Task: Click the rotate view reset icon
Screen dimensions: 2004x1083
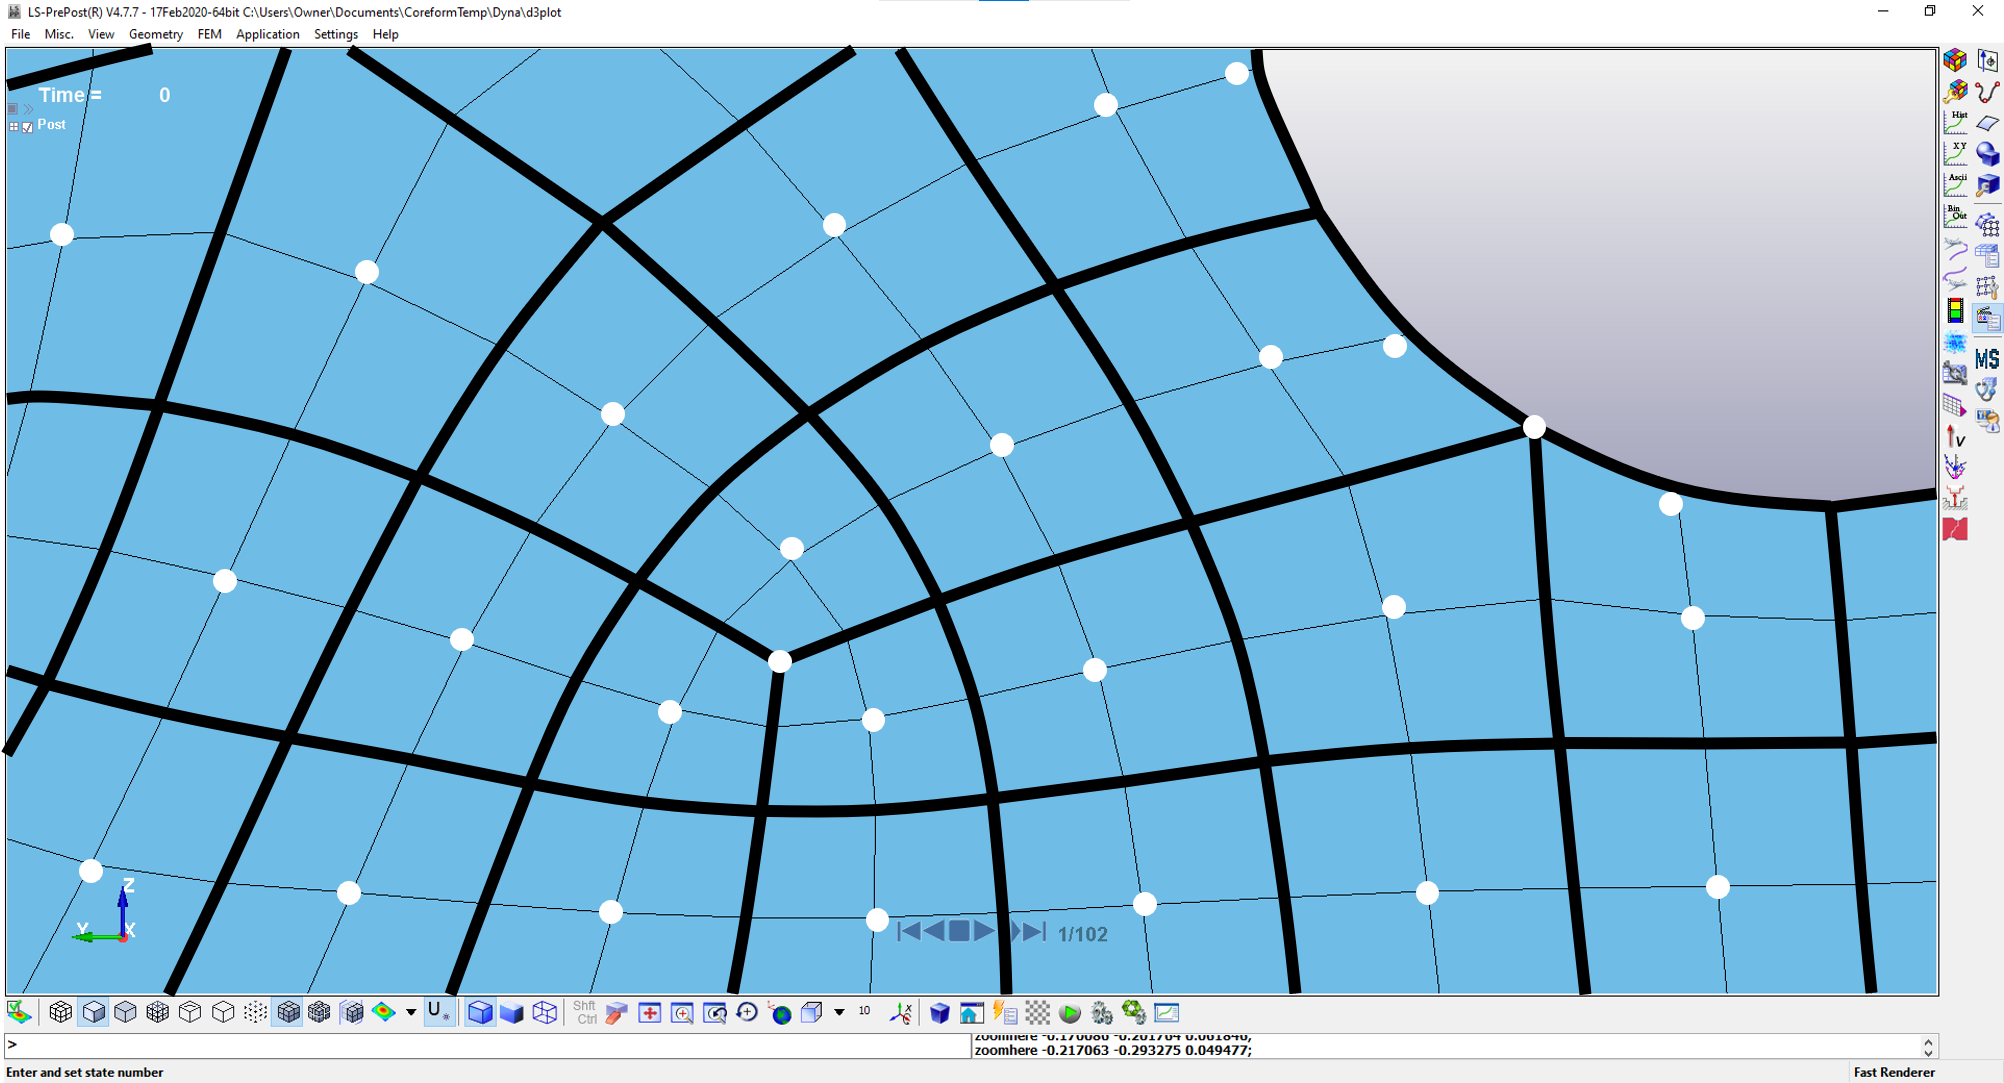Action: click(x=747, y=1013)
